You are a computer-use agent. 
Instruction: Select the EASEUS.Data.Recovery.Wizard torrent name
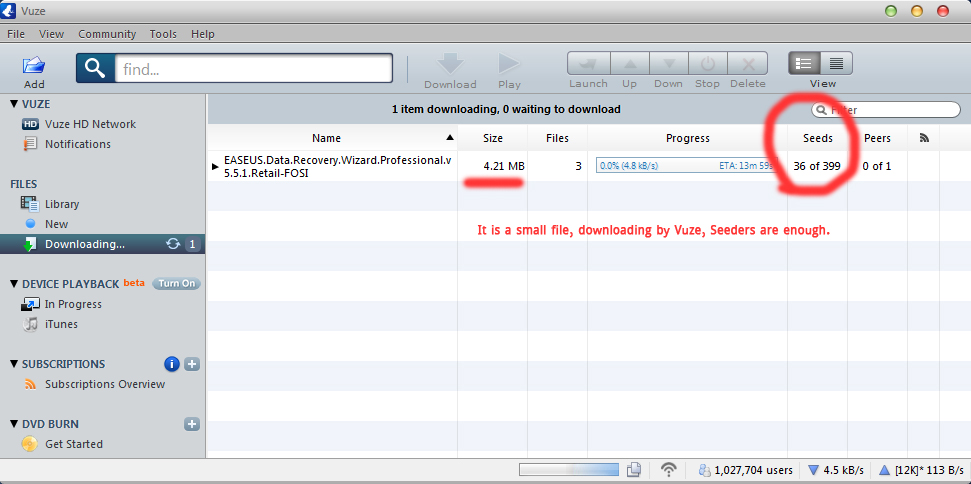click(337, 166)
